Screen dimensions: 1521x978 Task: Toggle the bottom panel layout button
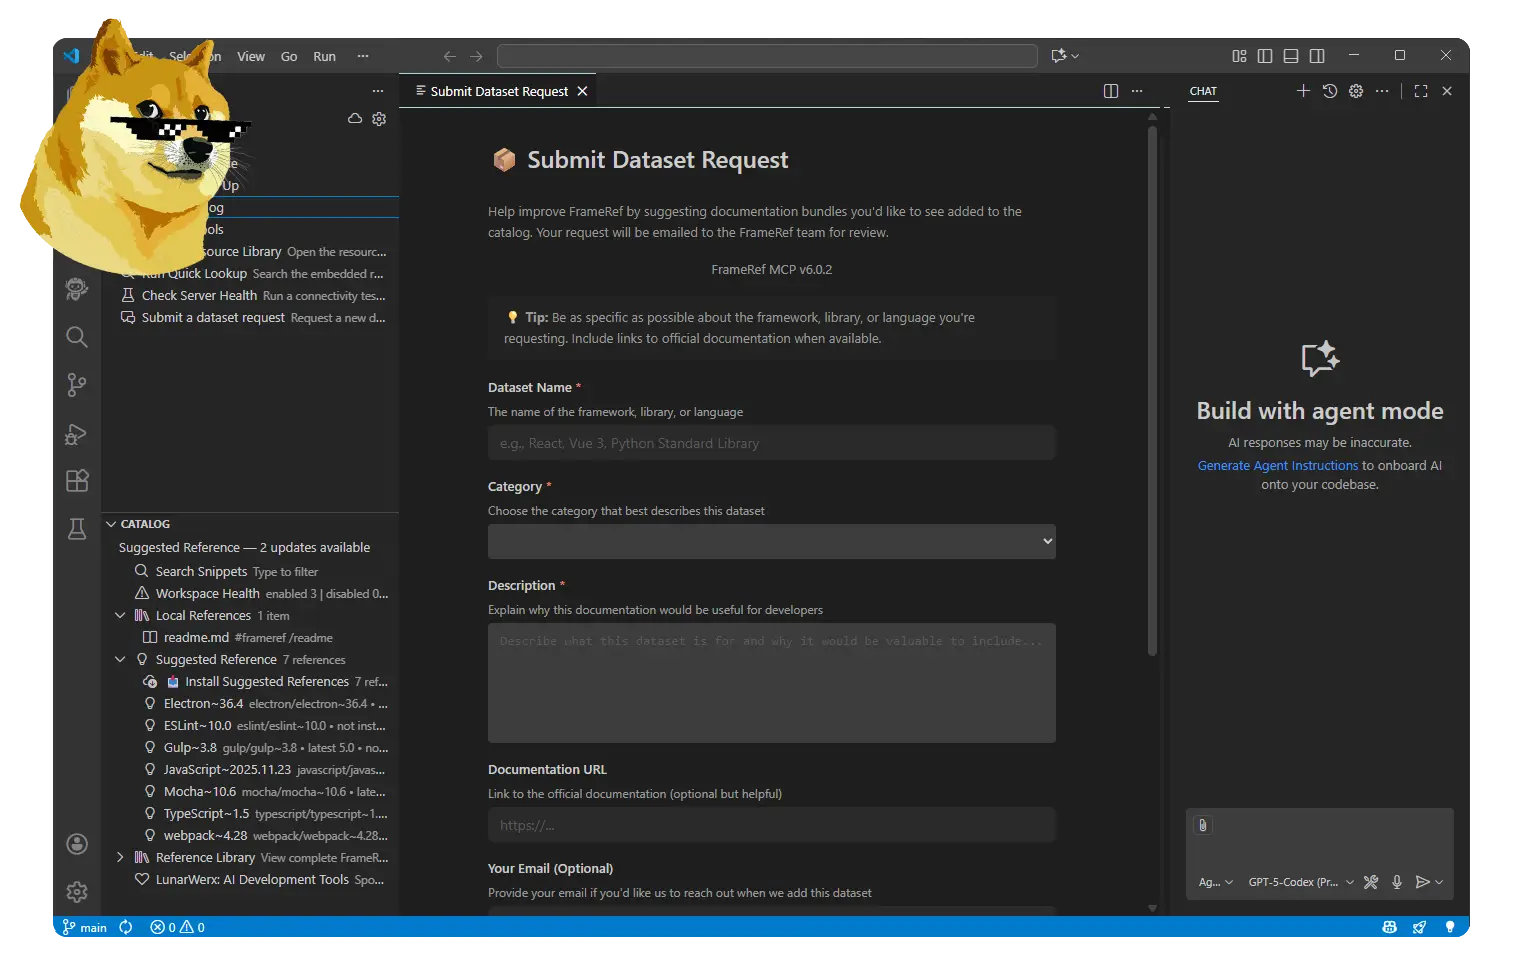tap(1291, 56)
